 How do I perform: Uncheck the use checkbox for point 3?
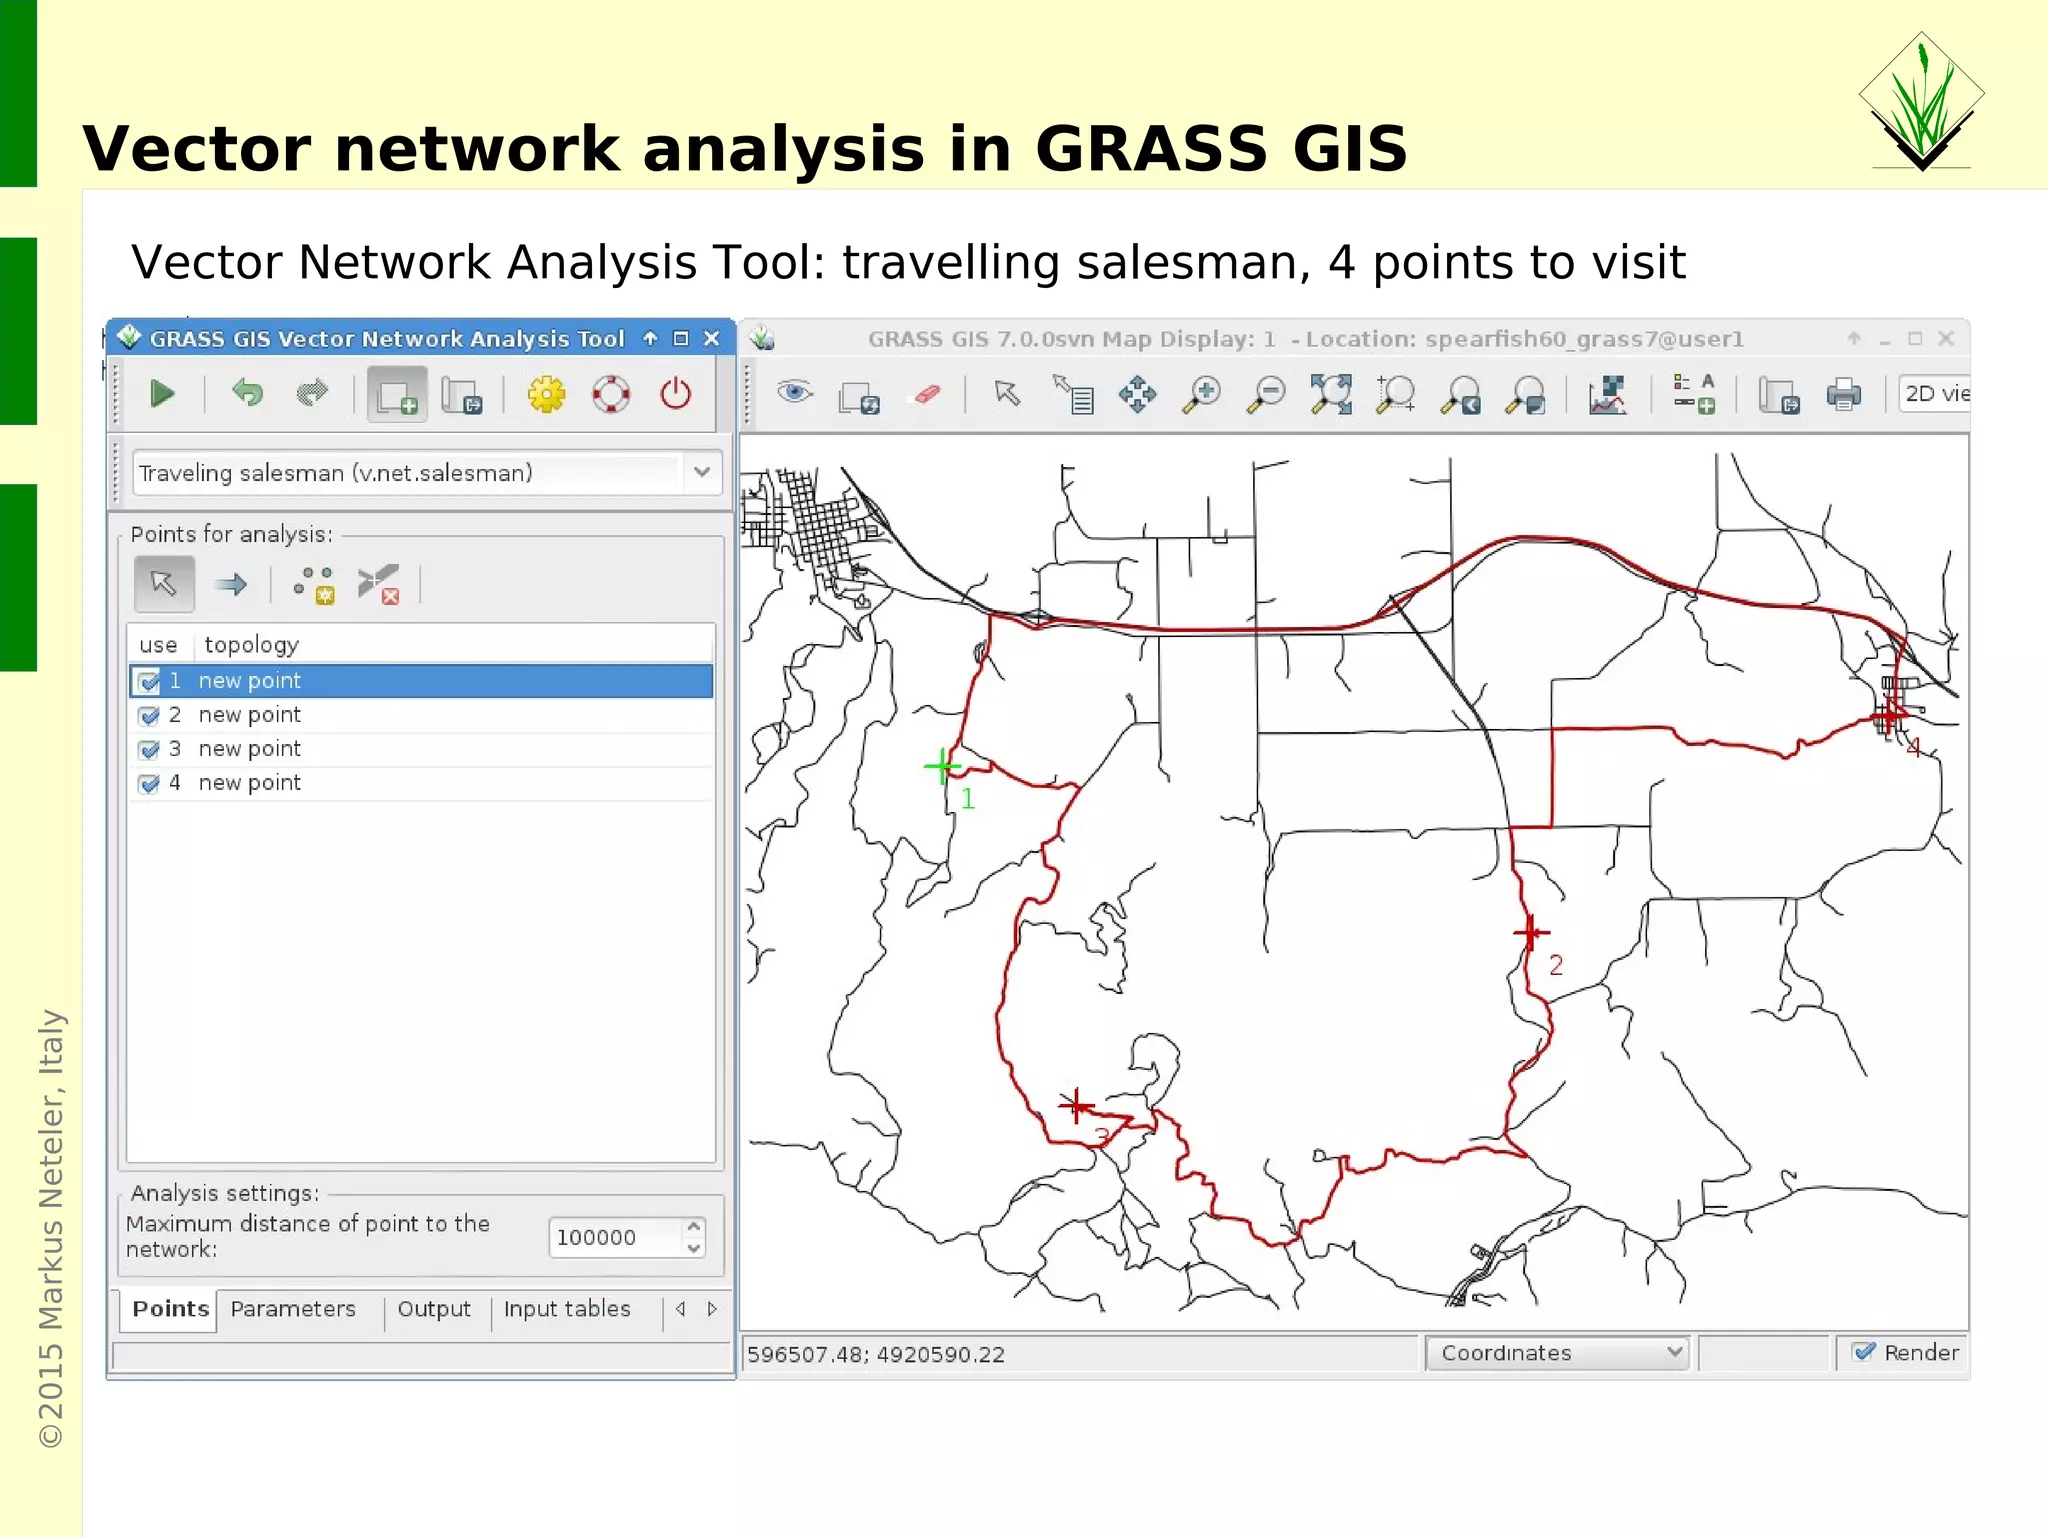tap(149, 750)
